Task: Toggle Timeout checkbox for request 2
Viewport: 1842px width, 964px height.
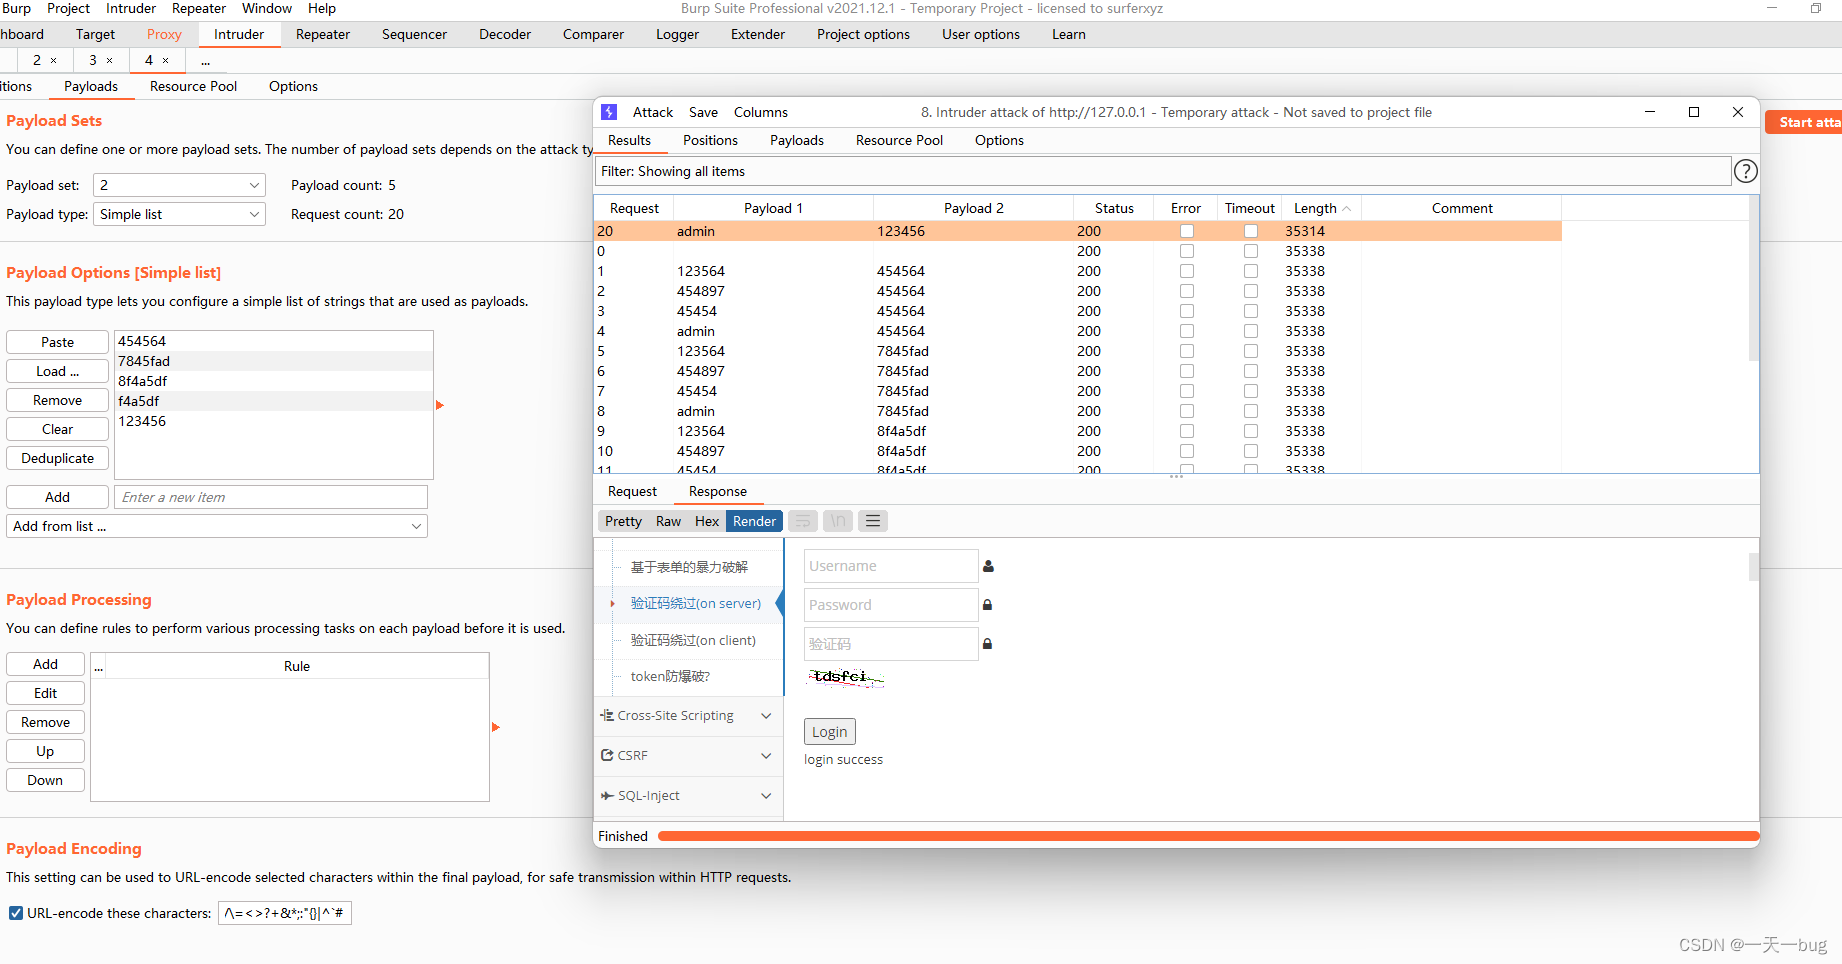Action: 1250,291
